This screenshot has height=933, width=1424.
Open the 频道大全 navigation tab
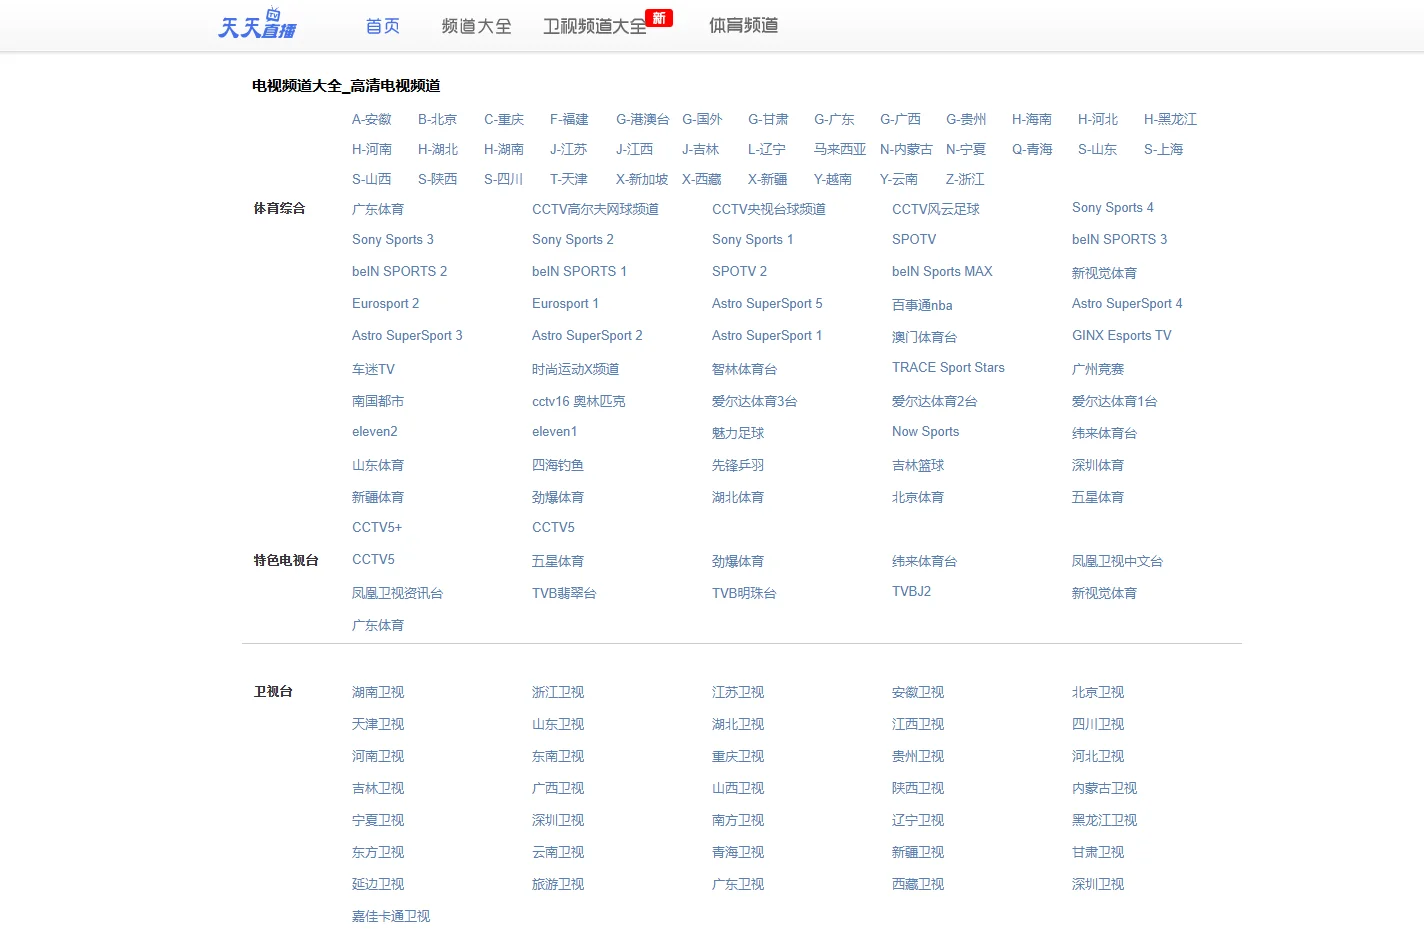(x=476, y=26)
